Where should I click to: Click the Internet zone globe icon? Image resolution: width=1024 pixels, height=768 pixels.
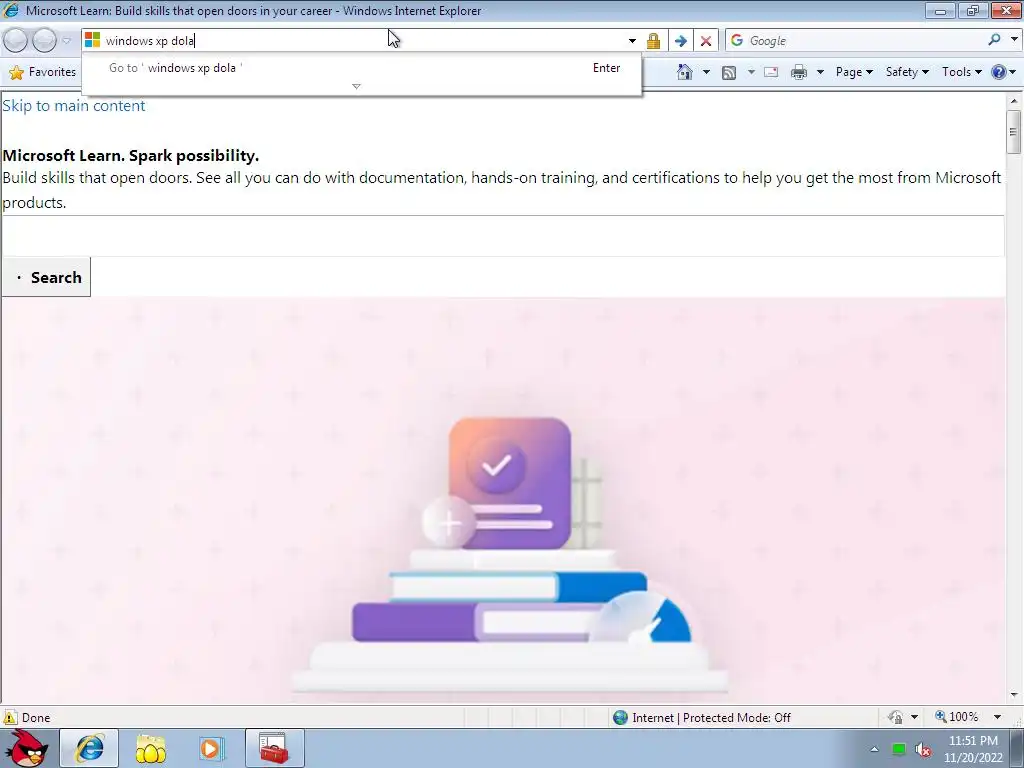point(620,717)
